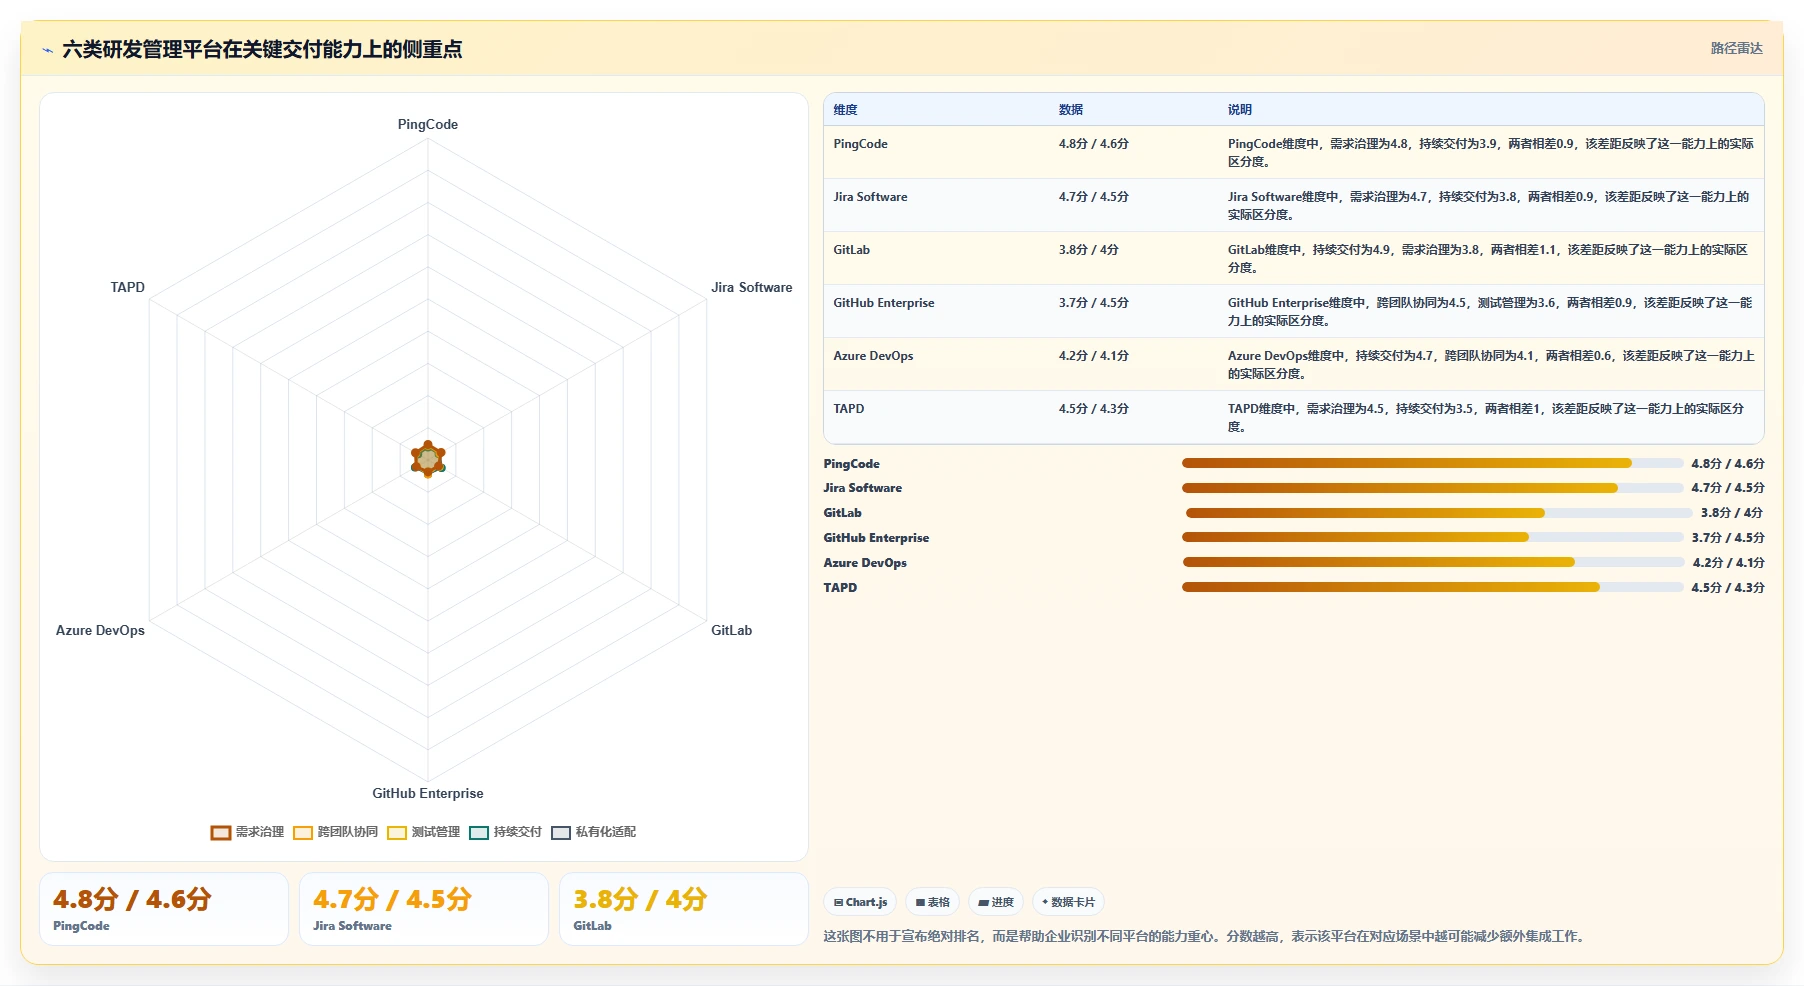Click the PingCode radar axis label

click(x=428, y=125)
